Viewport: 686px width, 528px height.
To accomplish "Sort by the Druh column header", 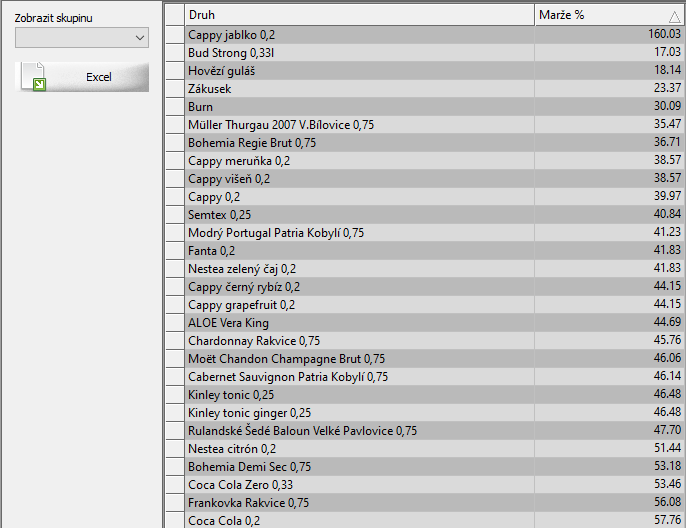I will [359, 15].
